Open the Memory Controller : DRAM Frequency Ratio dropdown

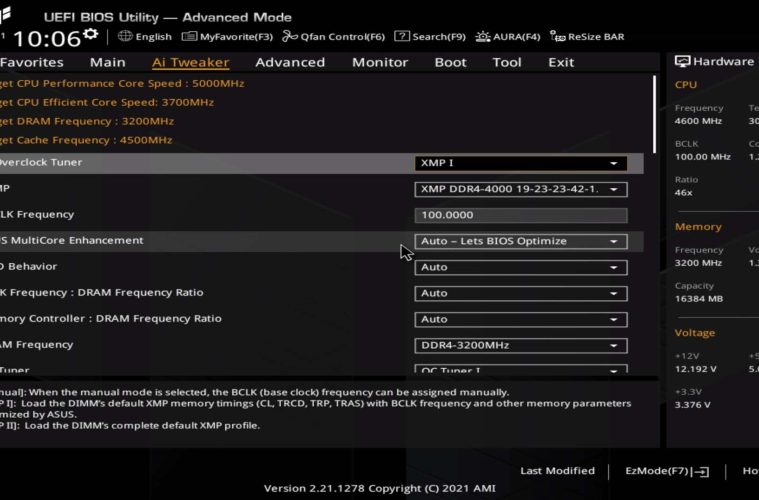[x=521, y=319]
